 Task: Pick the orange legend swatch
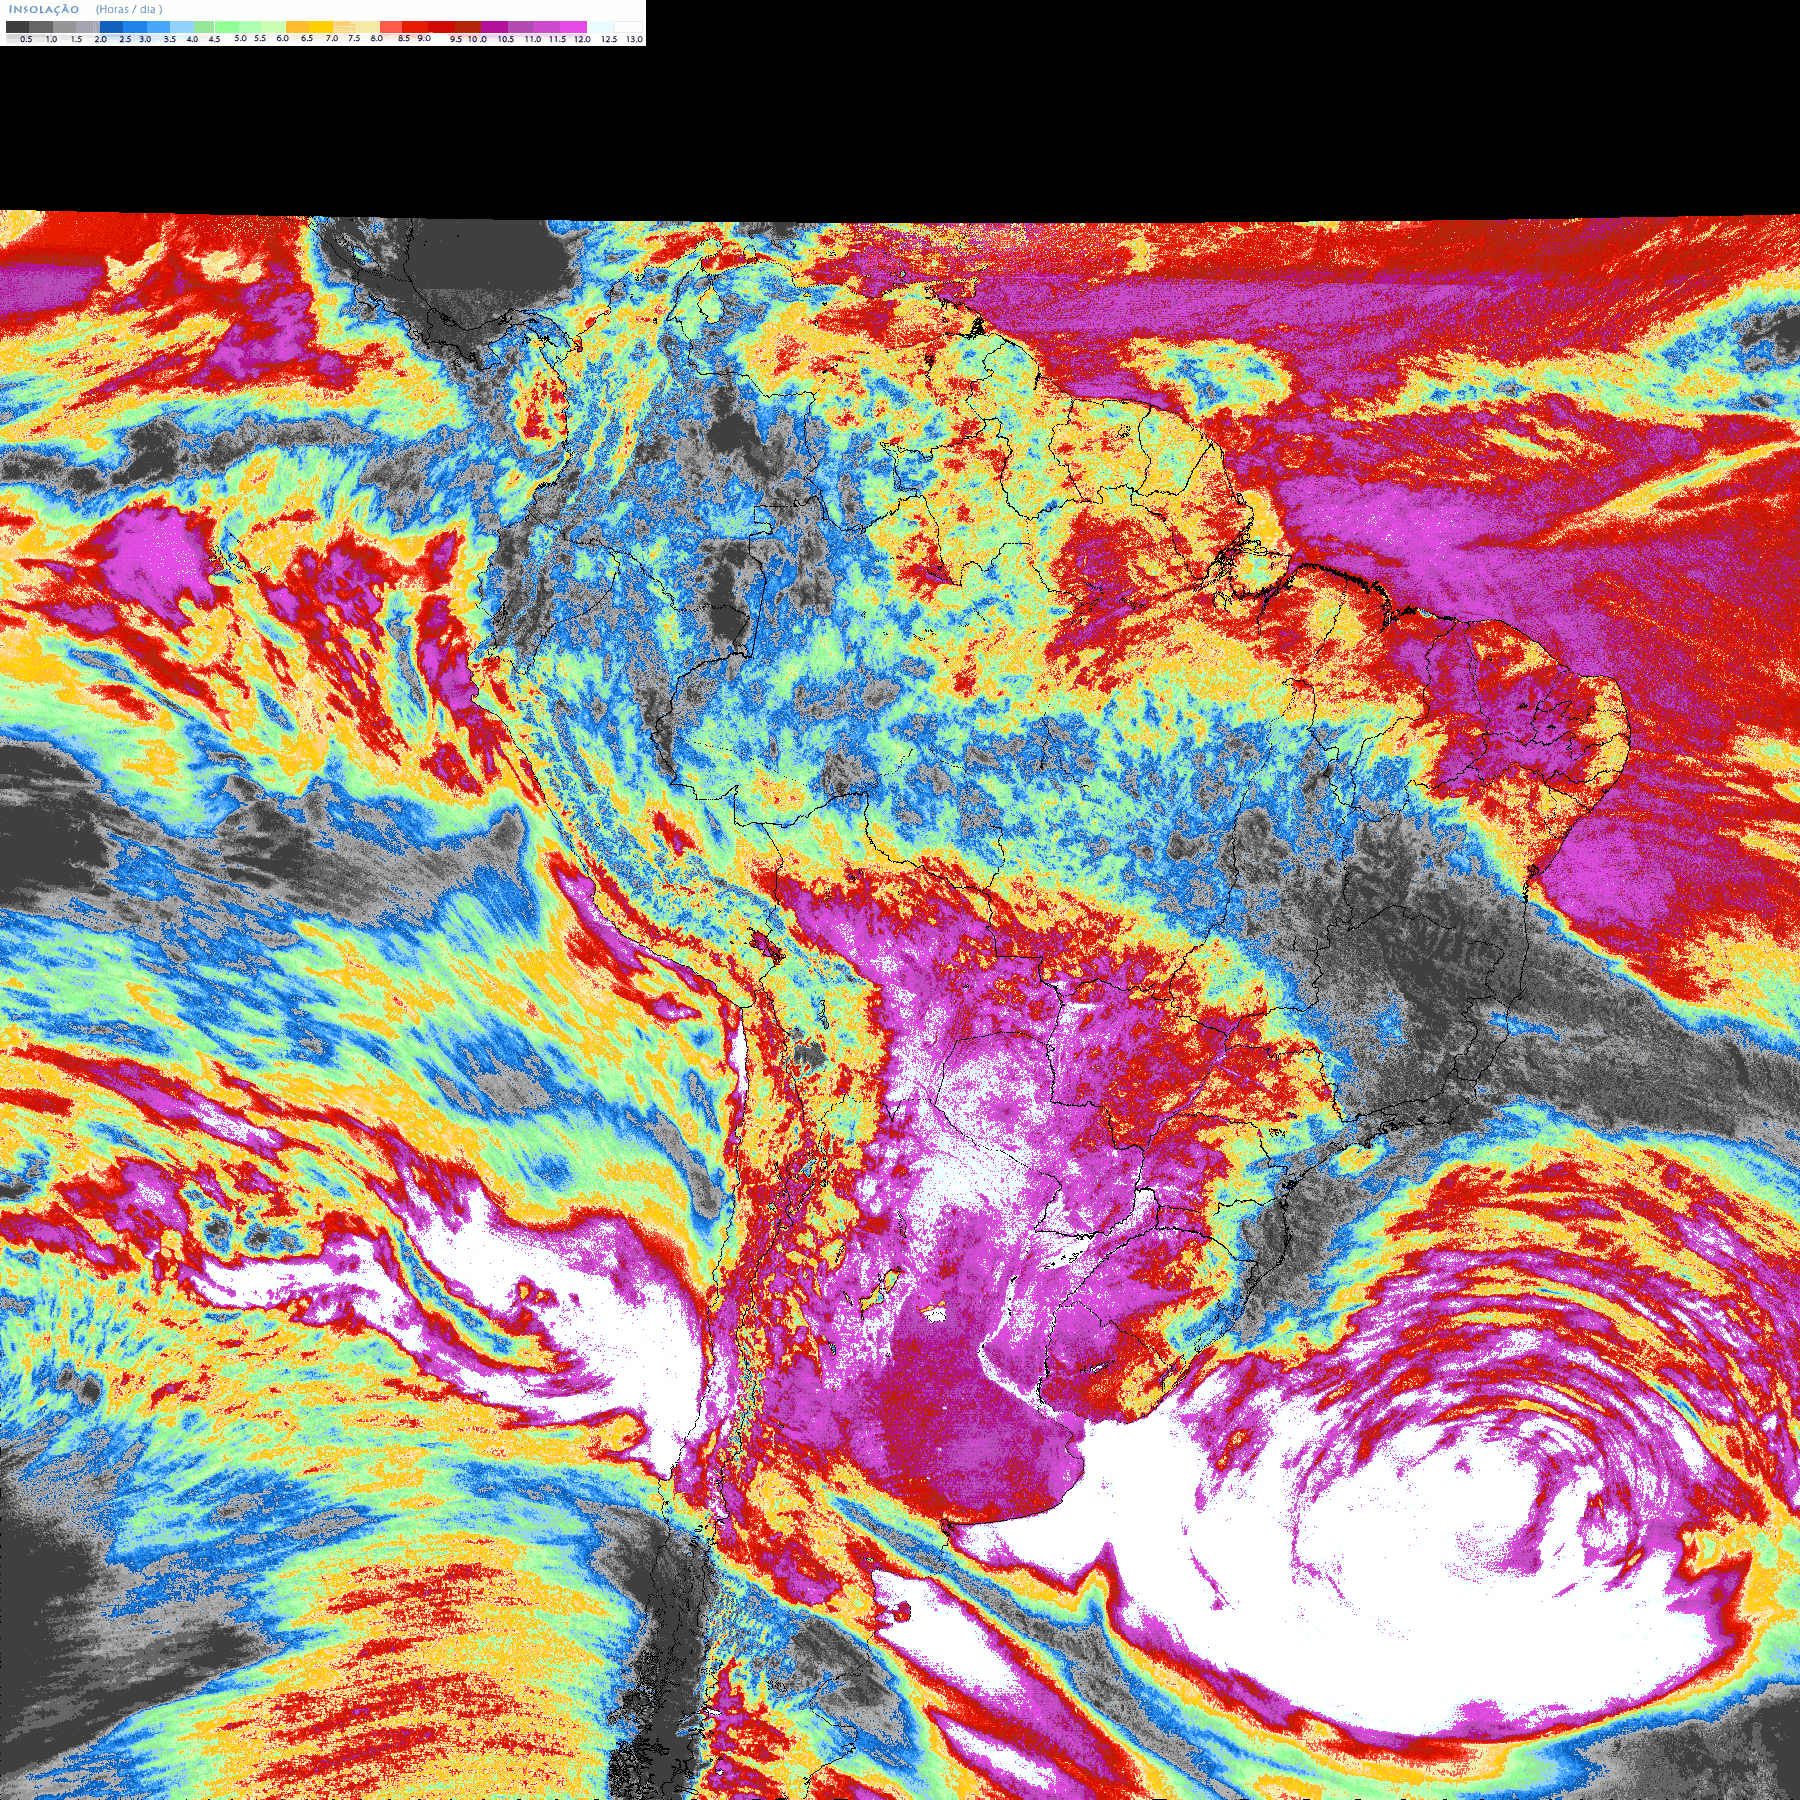point(297,27)
